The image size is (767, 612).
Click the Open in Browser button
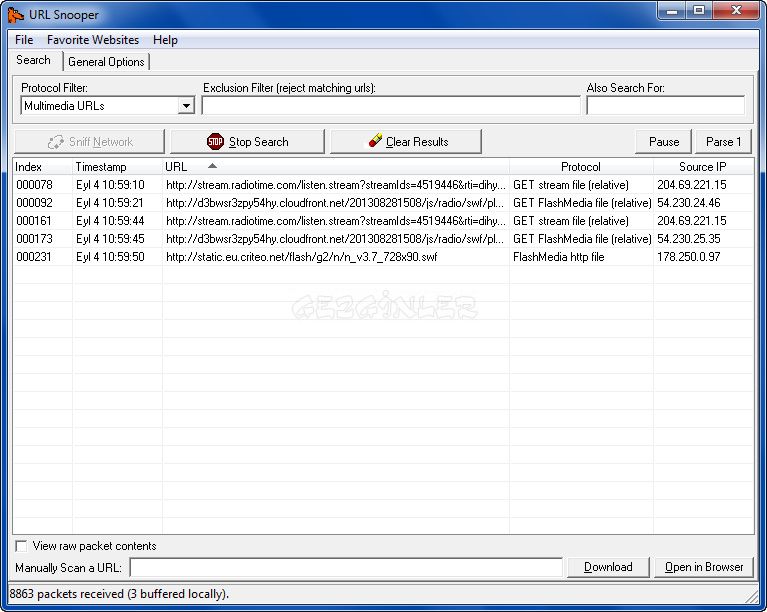click(704, 567)
